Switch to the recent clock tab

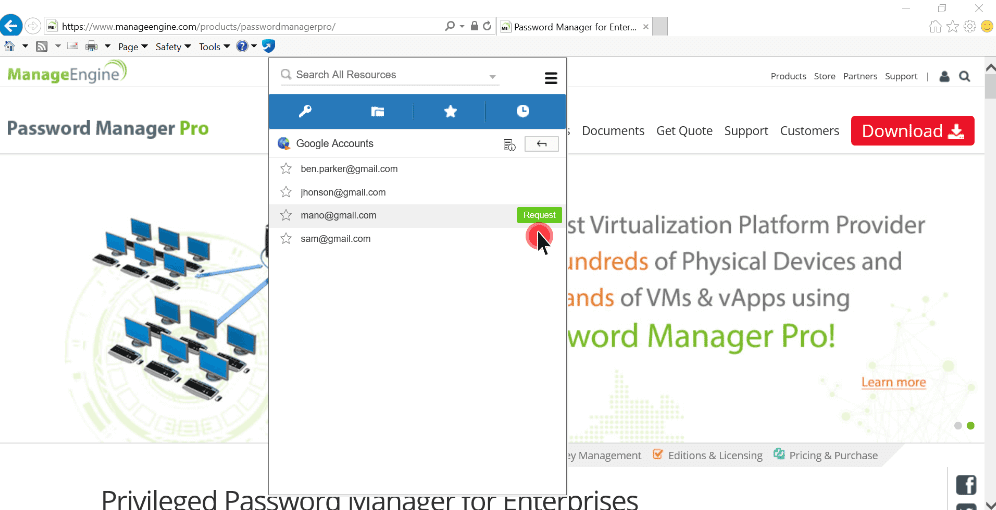pyautogui.click(x=522, y=111)
